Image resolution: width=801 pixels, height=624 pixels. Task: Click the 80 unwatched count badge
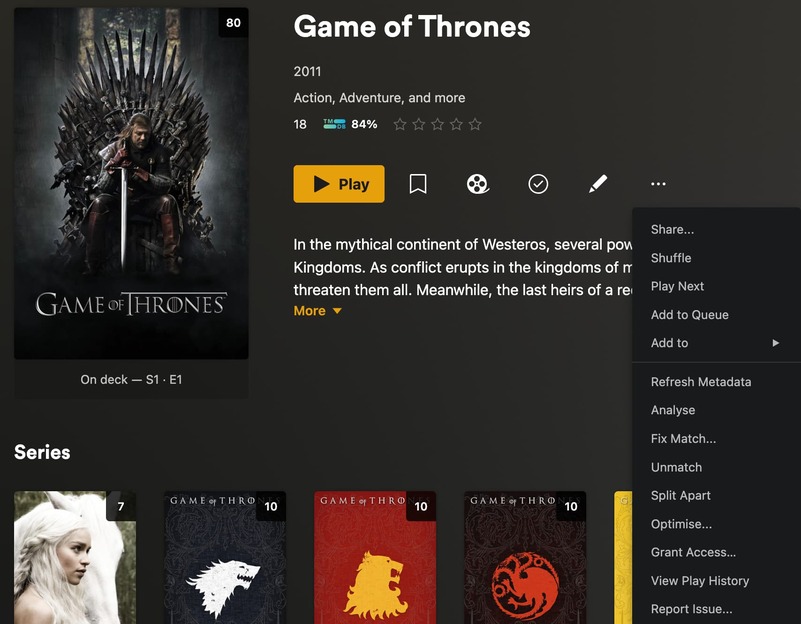233,22
